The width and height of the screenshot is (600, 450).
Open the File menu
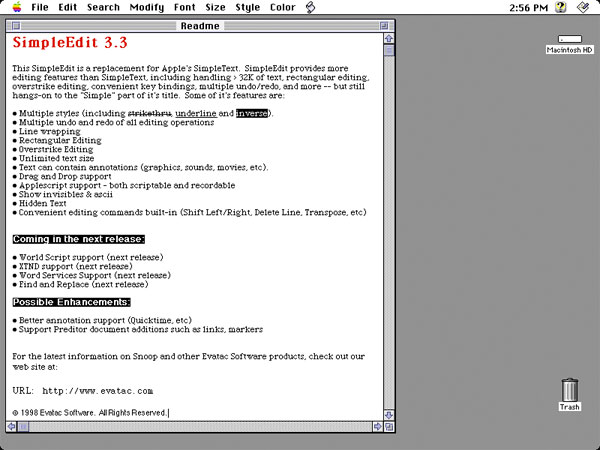(x=40, y=8)
